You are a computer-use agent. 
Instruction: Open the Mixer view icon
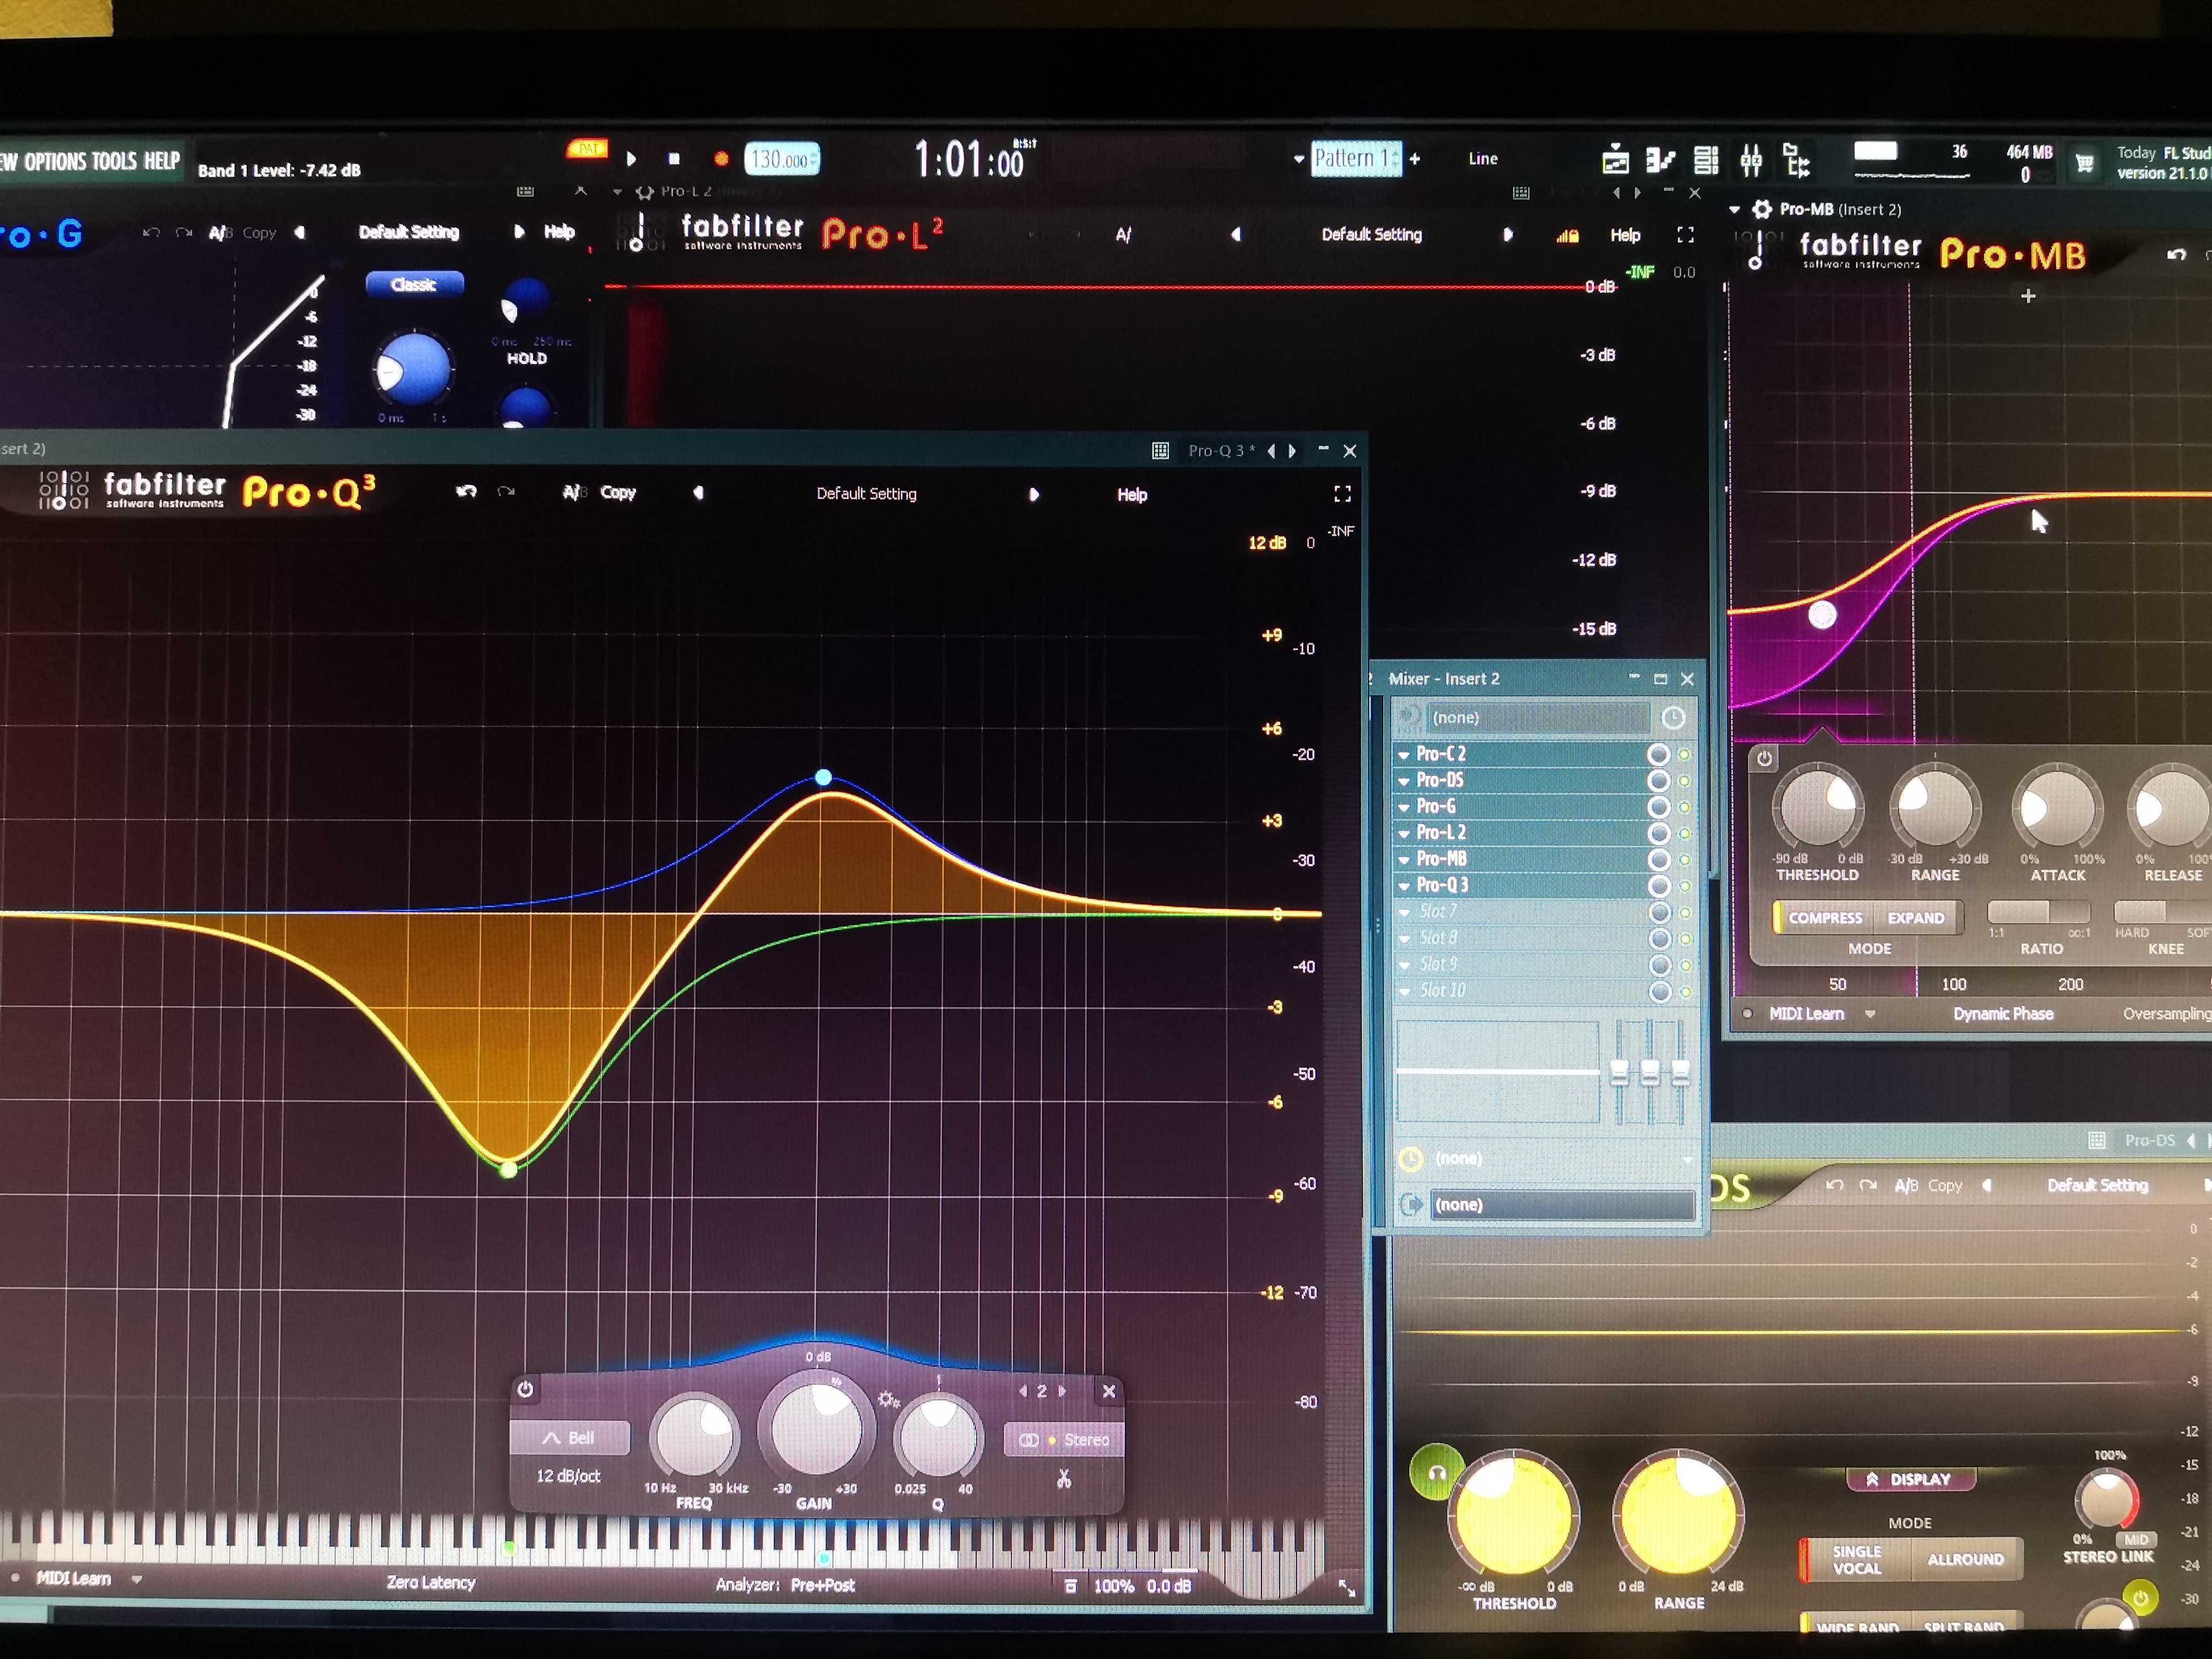(x=1751, y=159)
